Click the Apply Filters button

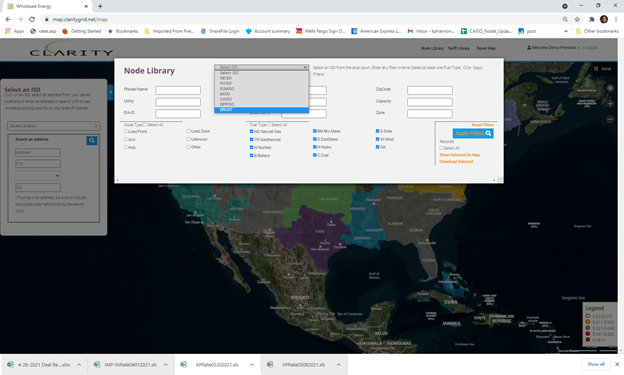(473, 133)
